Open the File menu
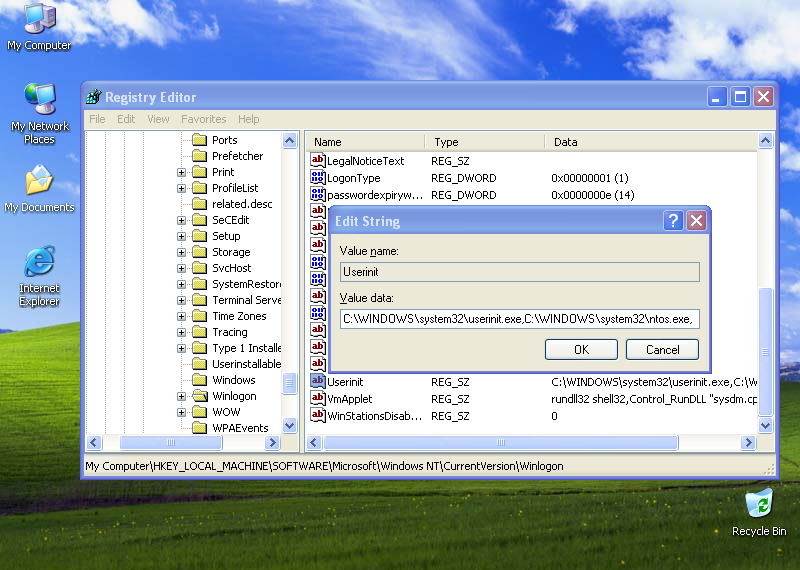This screenshot has height=570, width=800. (x=97, y=119)
